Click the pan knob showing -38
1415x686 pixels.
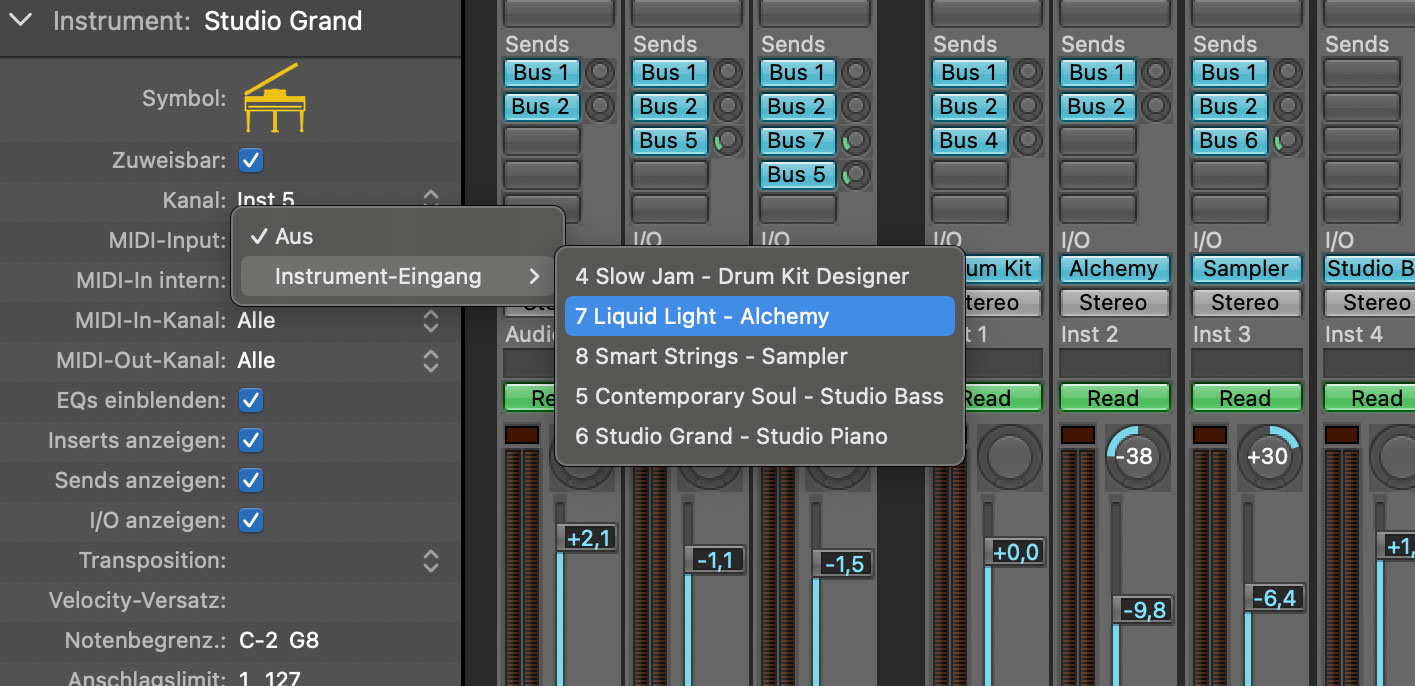[x=1138, y=457]
